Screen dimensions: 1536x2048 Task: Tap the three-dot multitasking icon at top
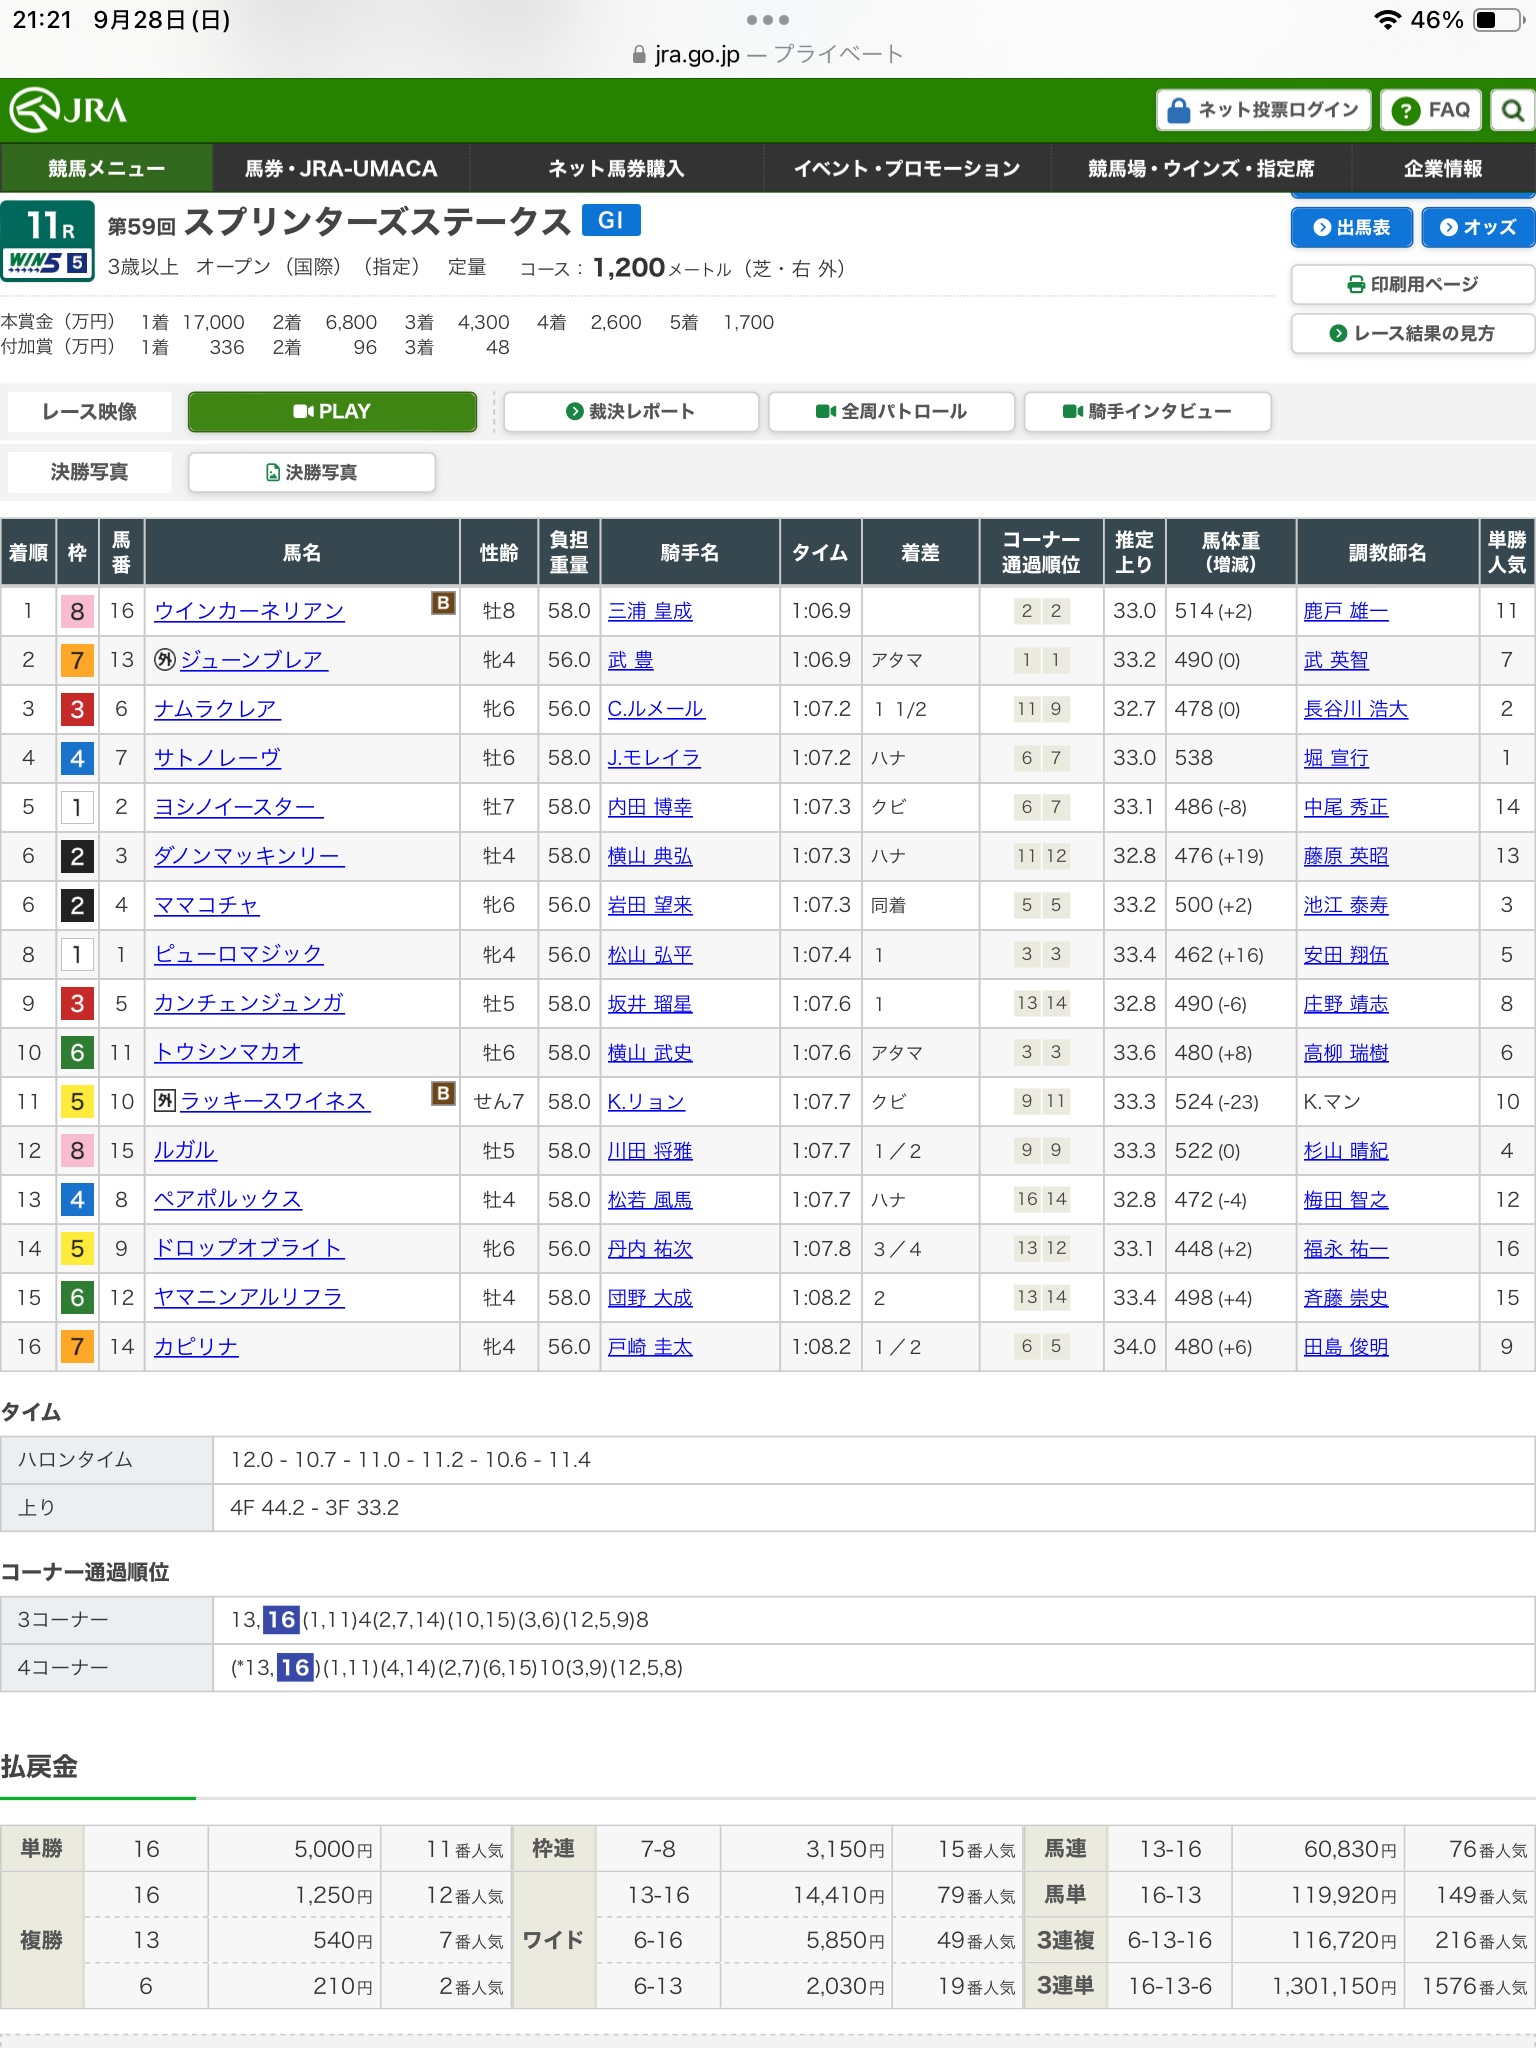pyautogui.click(x=767, y=20)
